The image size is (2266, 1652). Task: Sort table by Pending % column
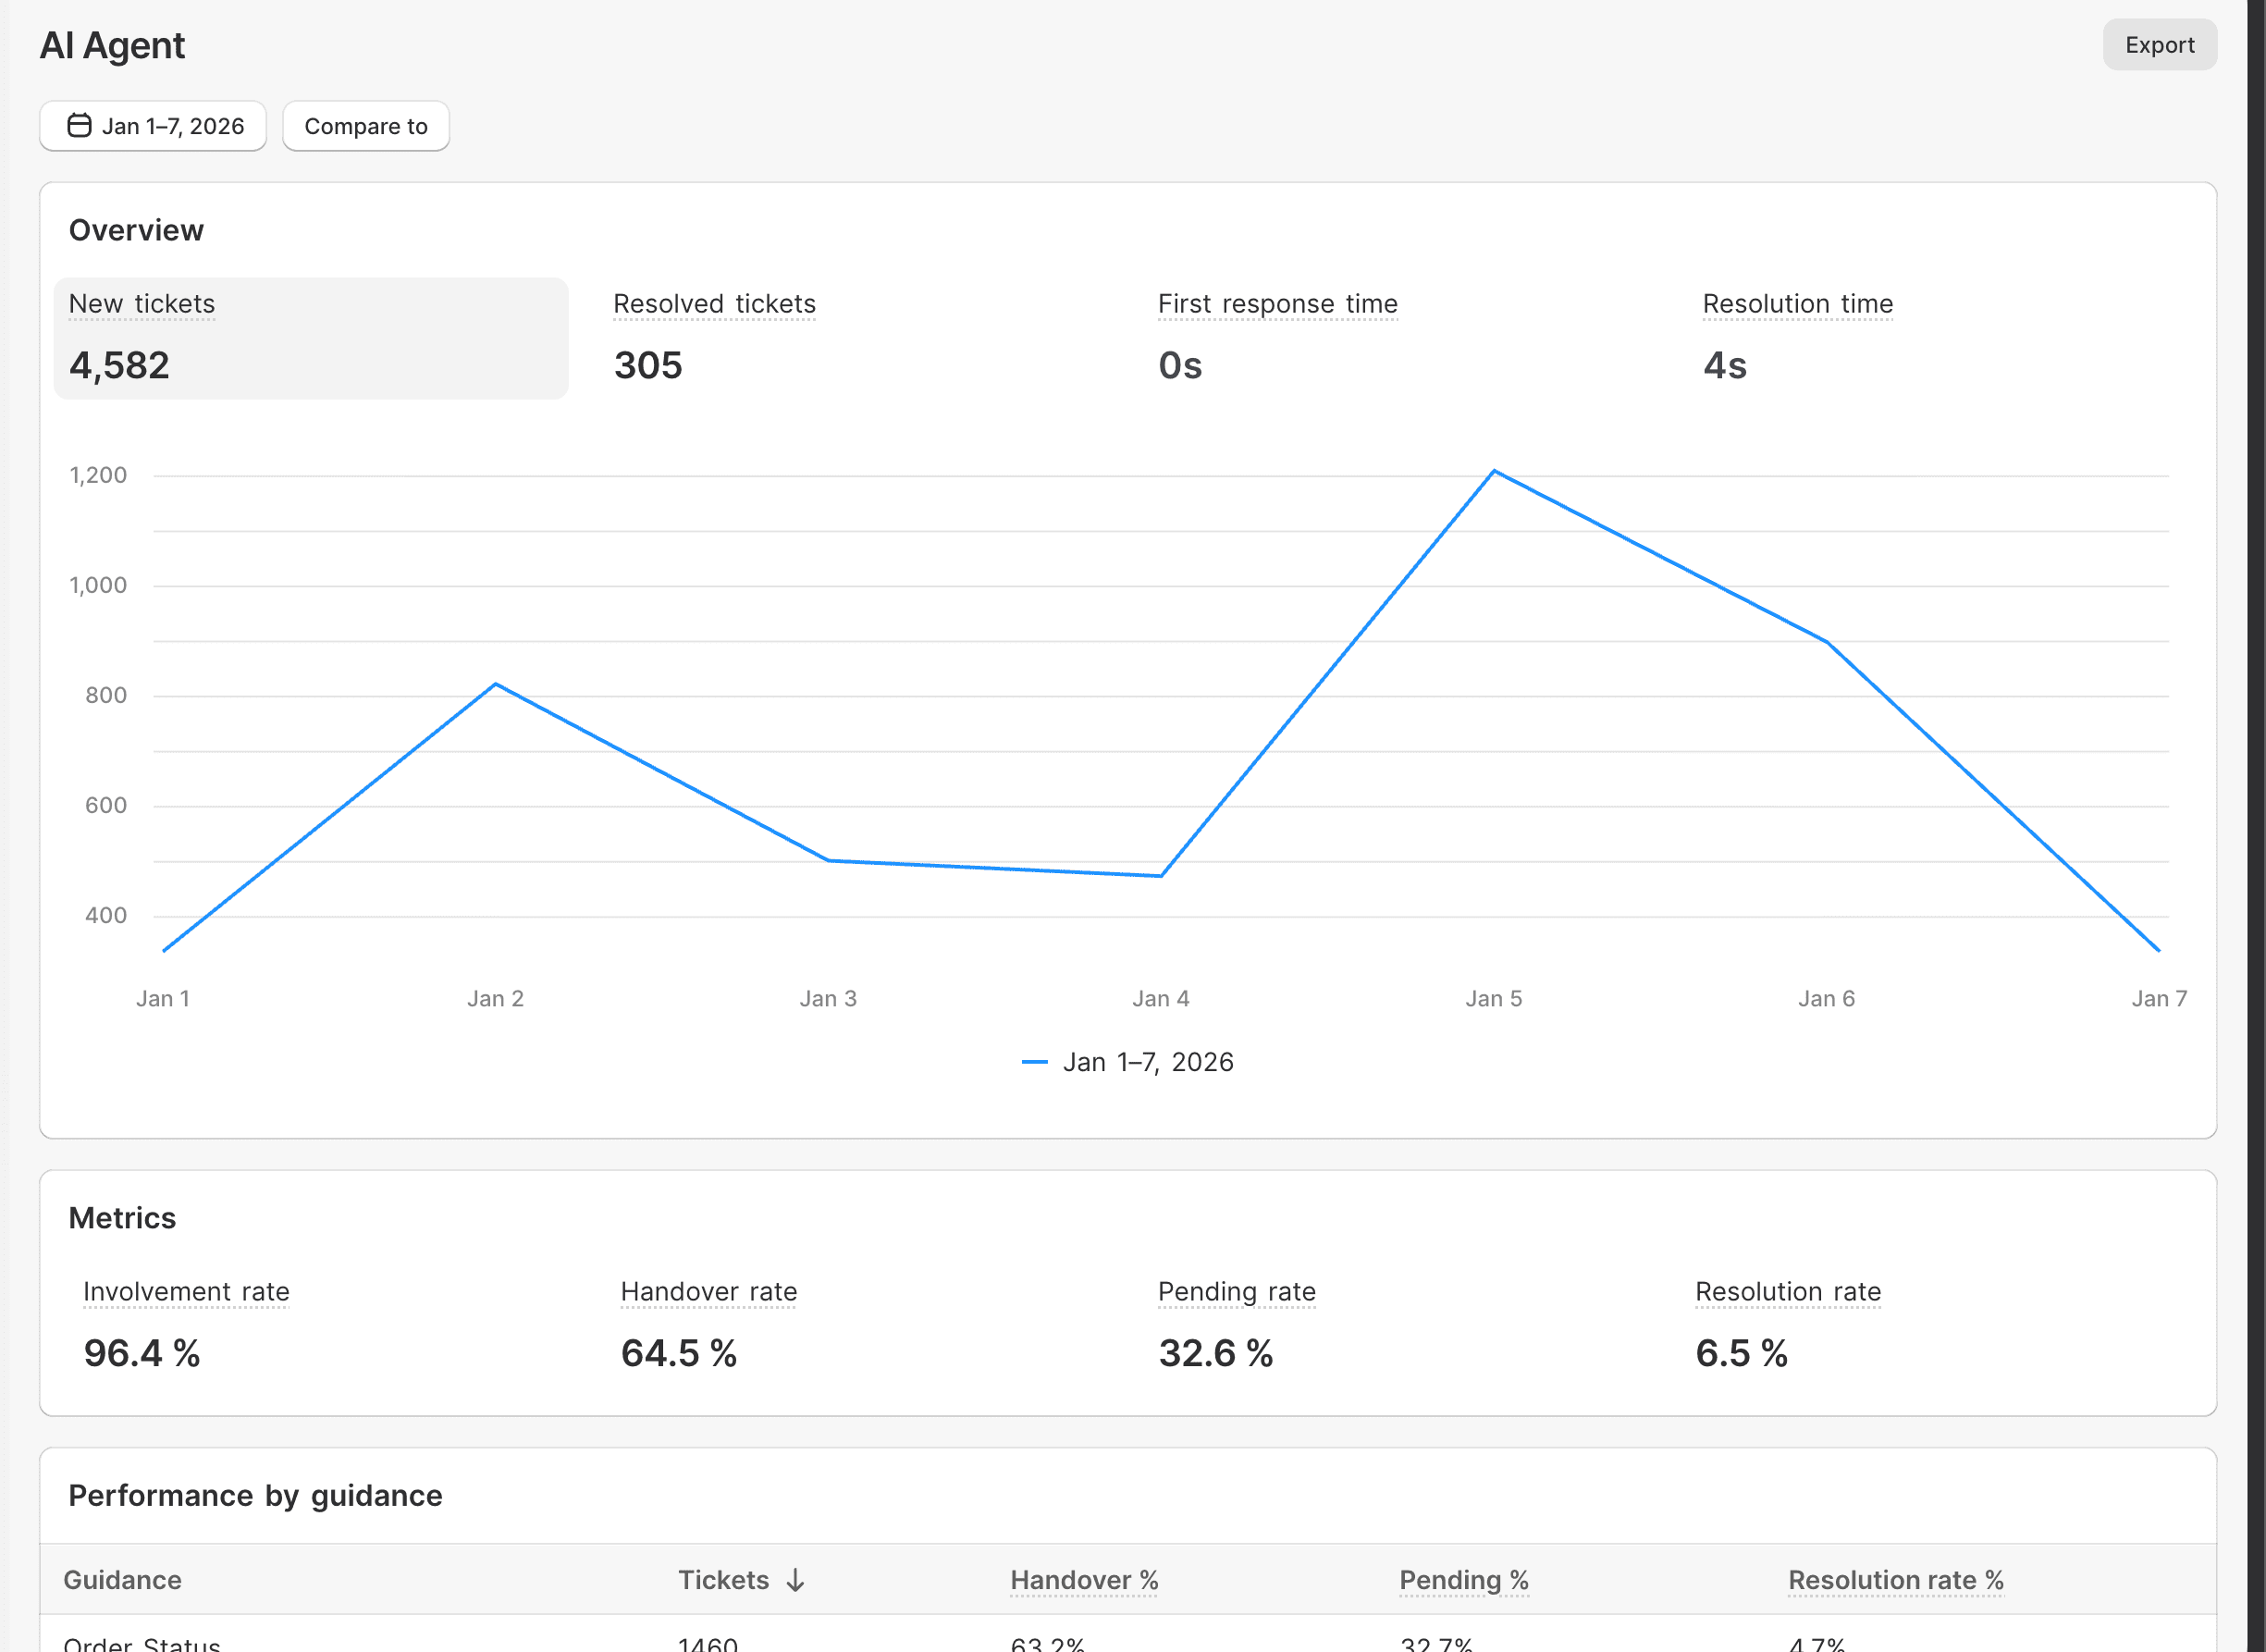(1463, 1580)
